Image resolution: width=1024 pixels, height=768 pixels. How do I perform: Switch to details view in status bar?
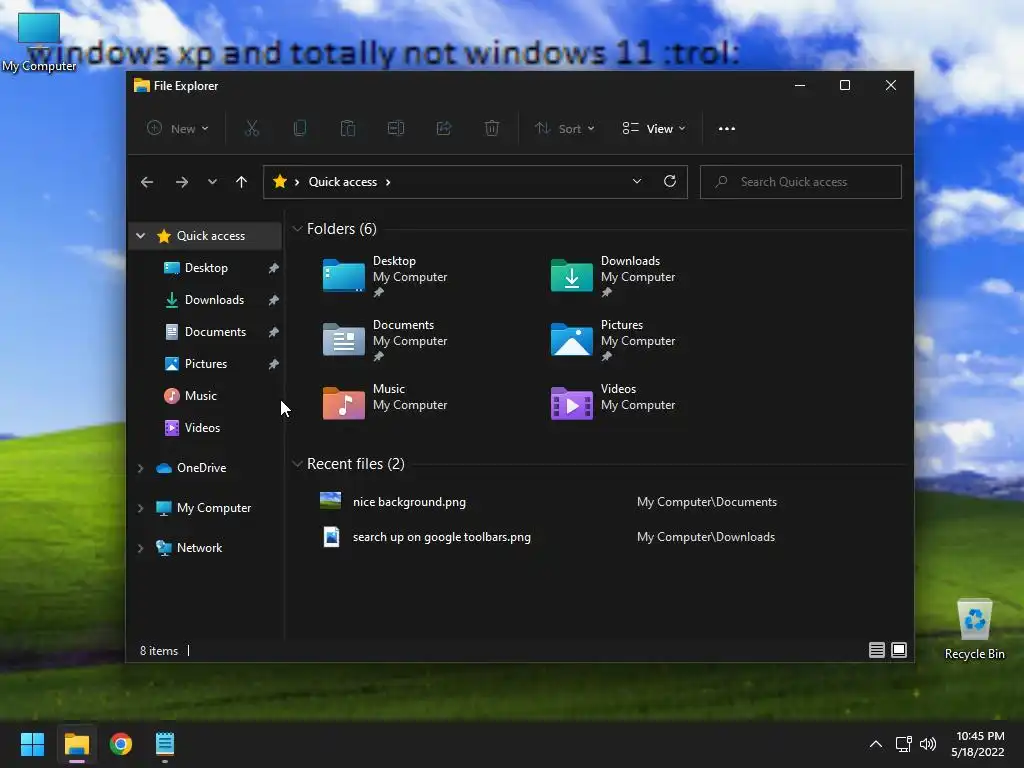tap(877, 650)
